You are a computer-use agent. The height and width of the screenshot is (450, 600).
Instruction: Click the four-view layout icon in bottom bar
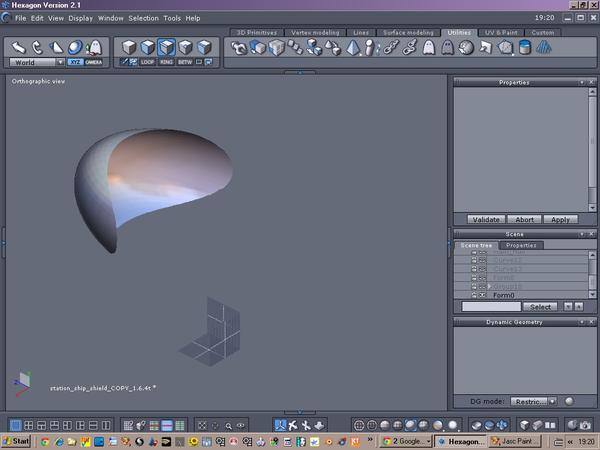pyautogui.click(x=29, y=425)
